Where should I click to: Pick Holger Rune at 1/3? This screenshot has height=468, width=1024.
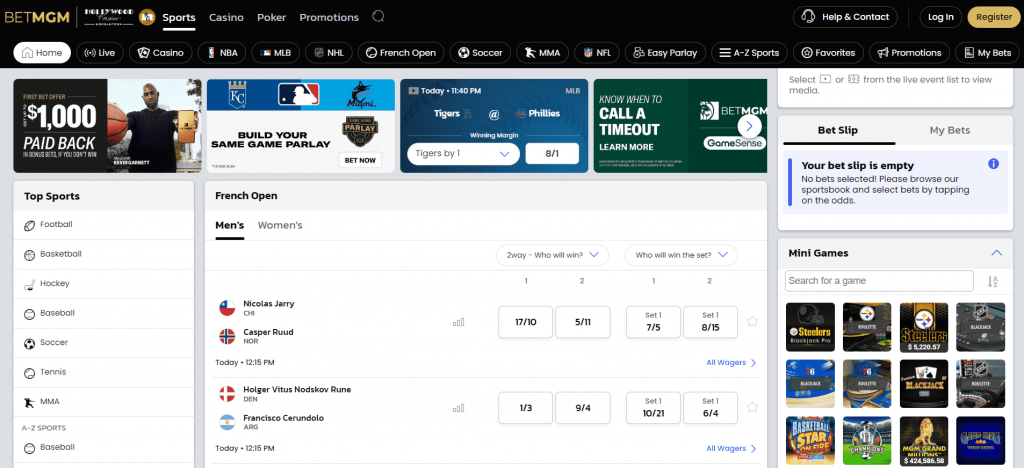tap(526, 408)
